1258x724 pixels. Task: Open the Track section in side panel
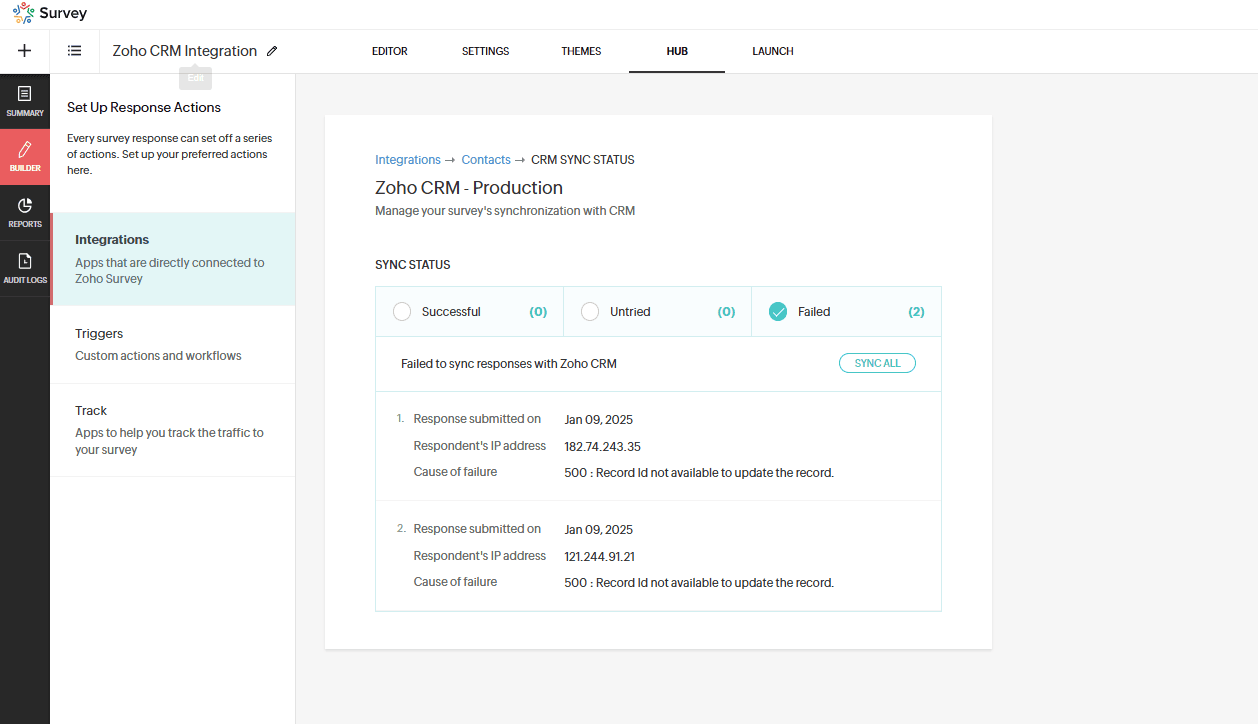pos(91,411)
